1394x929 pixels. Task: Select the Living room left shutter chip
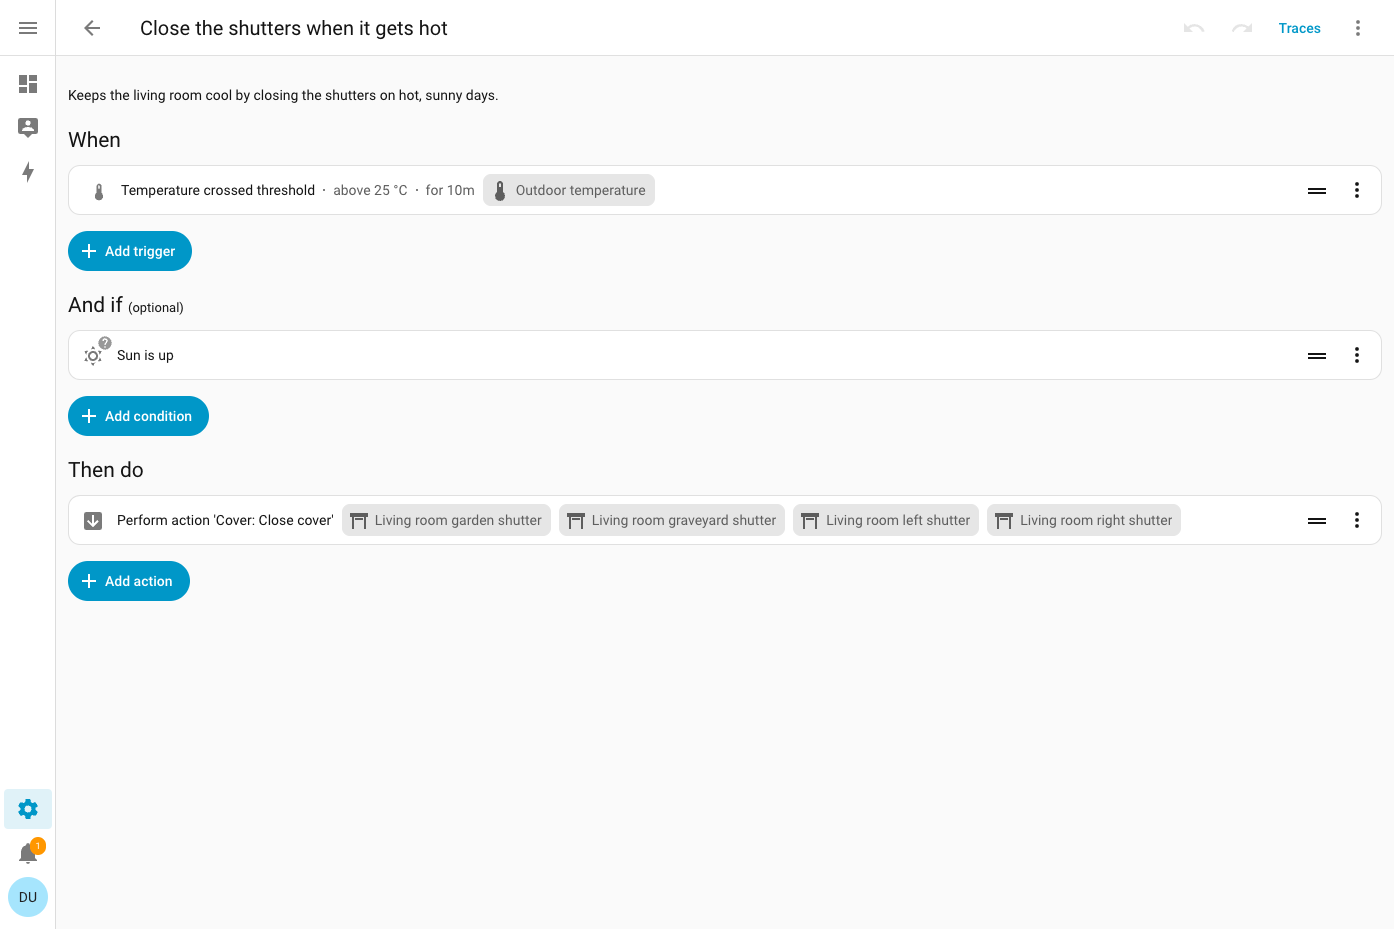(x=886, y=520)
